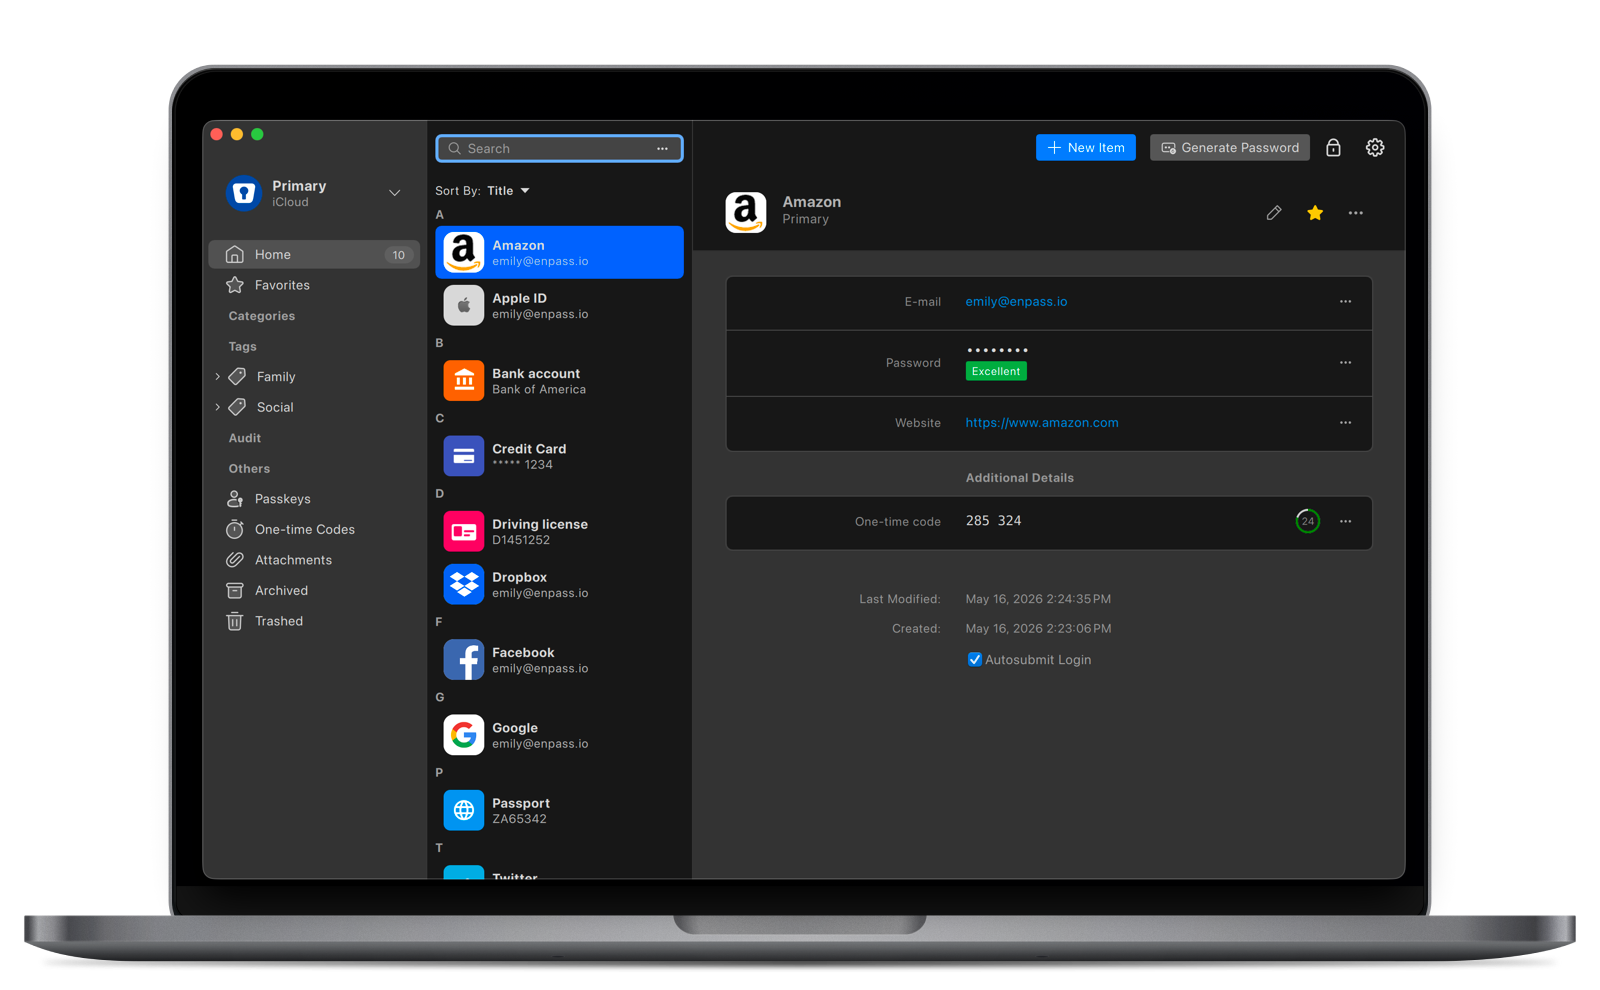Click the Created date value
This screenshot has width=1600, height=990.
coord(1038,628)
